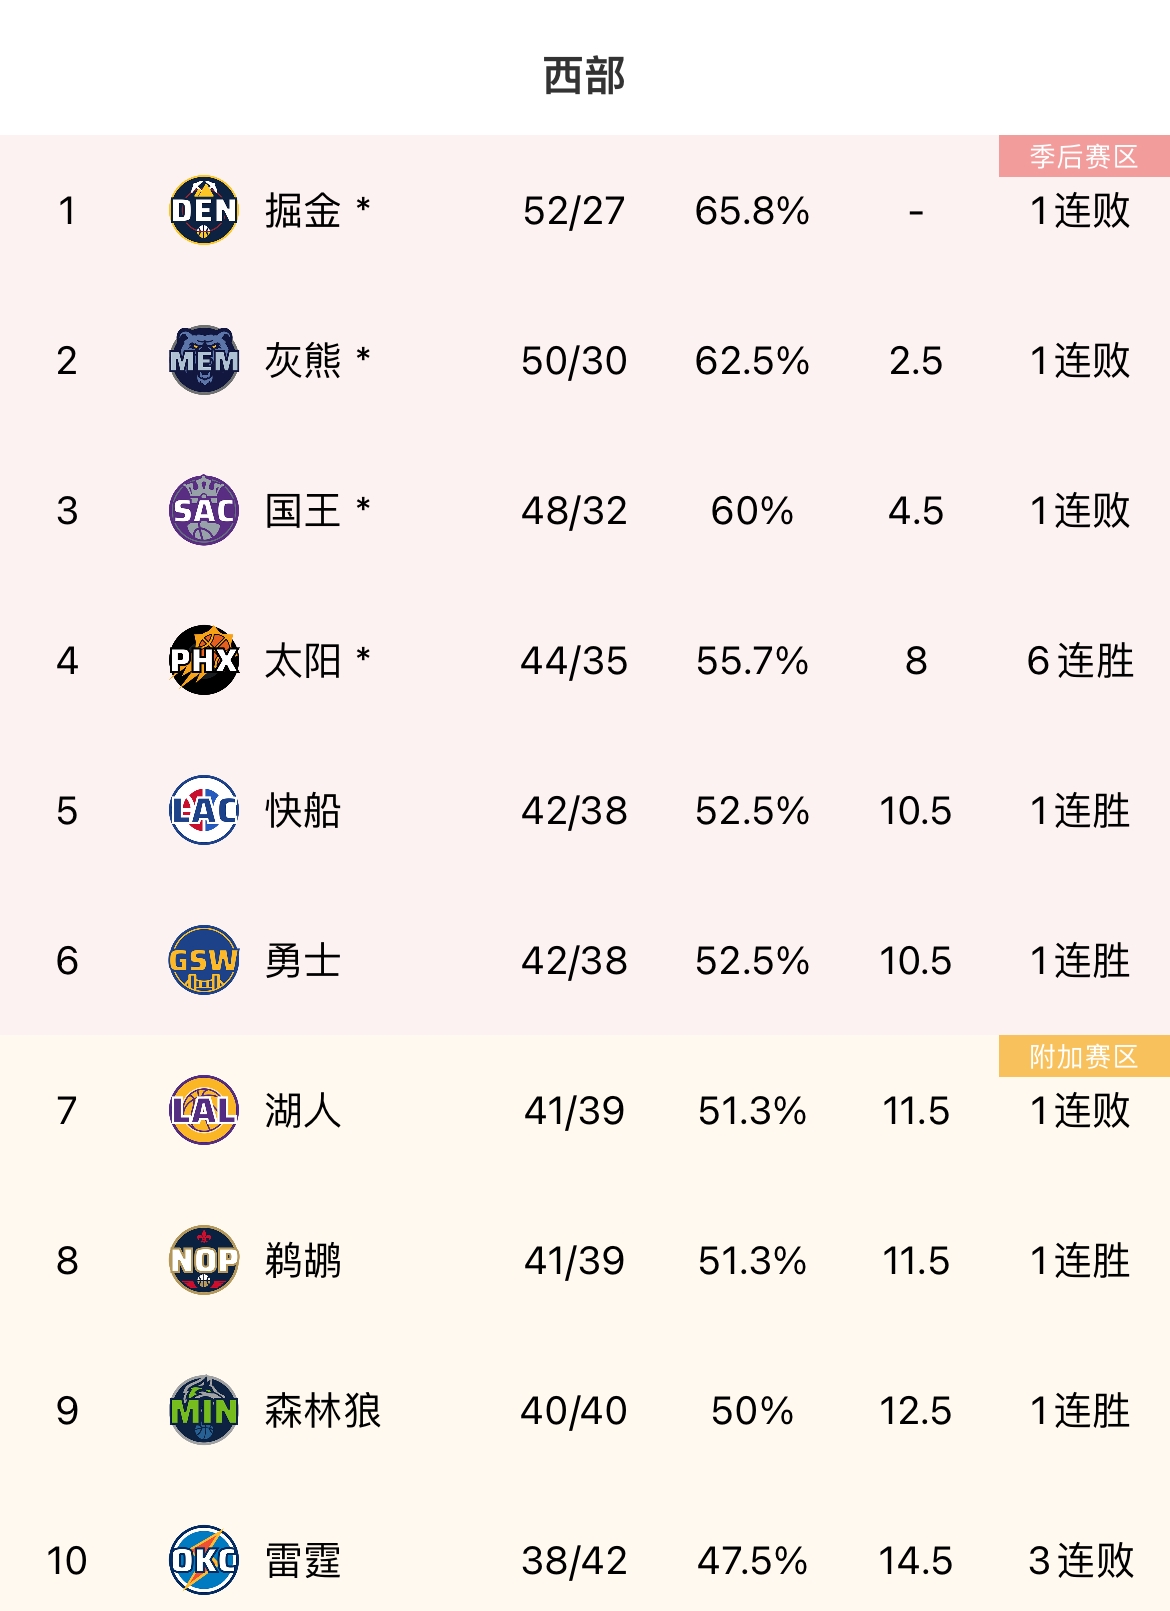This screenshot has height=1611, width=1170.
Task: Tap the Denver Nuggets DEN logo
Action: (204, 210)
